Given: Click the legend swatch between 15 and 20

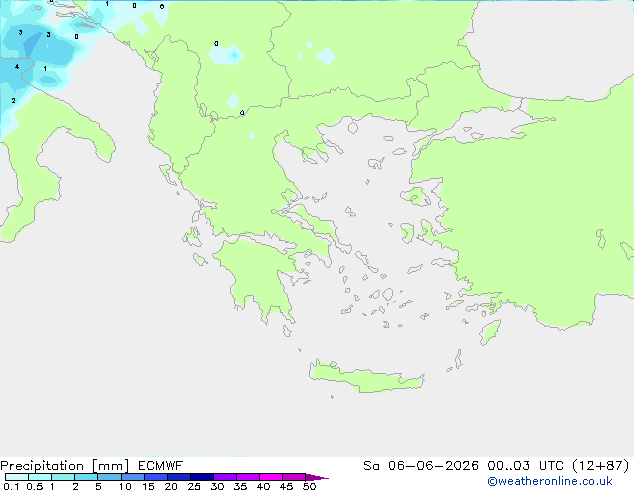Looking at the screenshot, I should pyautogui.click(x=156, y=477).
